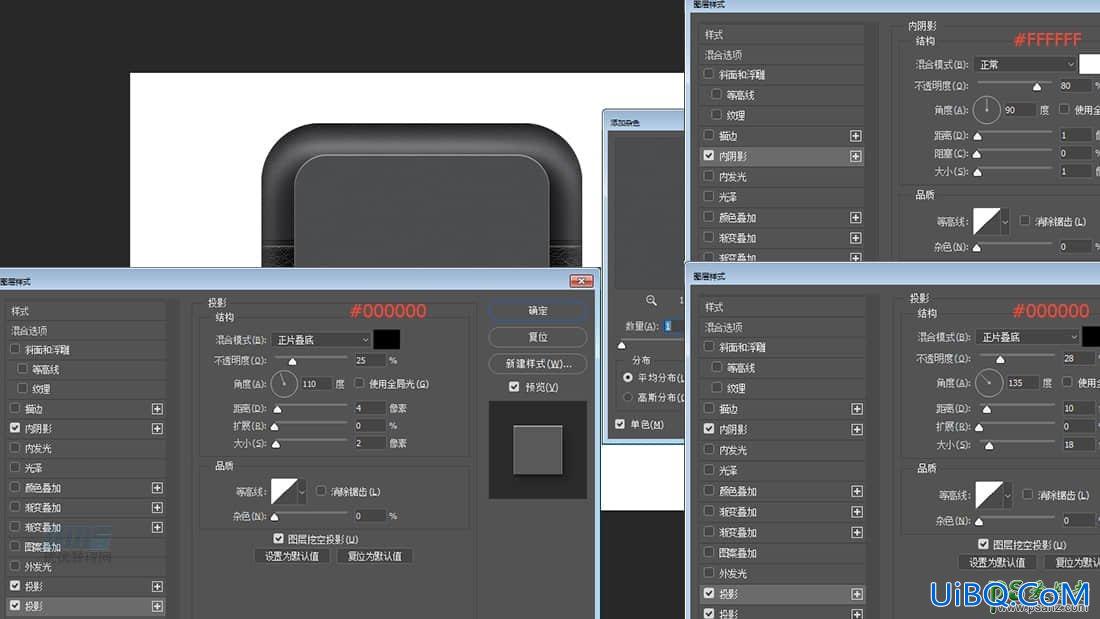Click the angle dial next to 110 degrees

pos(284,384)
